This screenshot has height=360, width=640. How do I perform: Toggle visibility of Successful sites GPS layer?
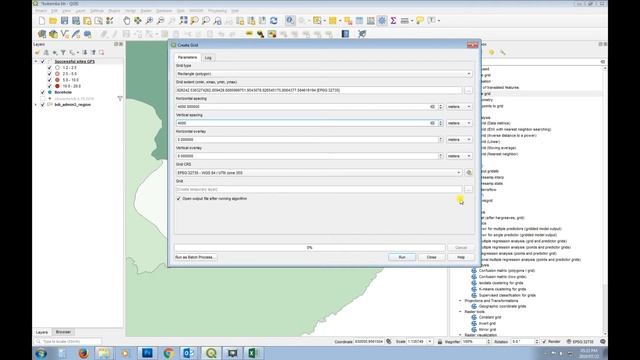coord(42,62)
